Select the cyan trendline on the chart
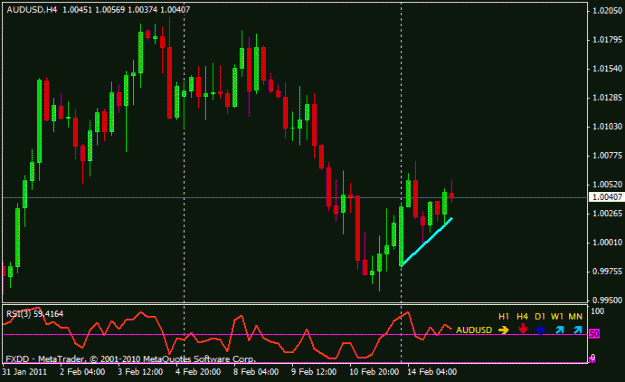 coord(426,242)
